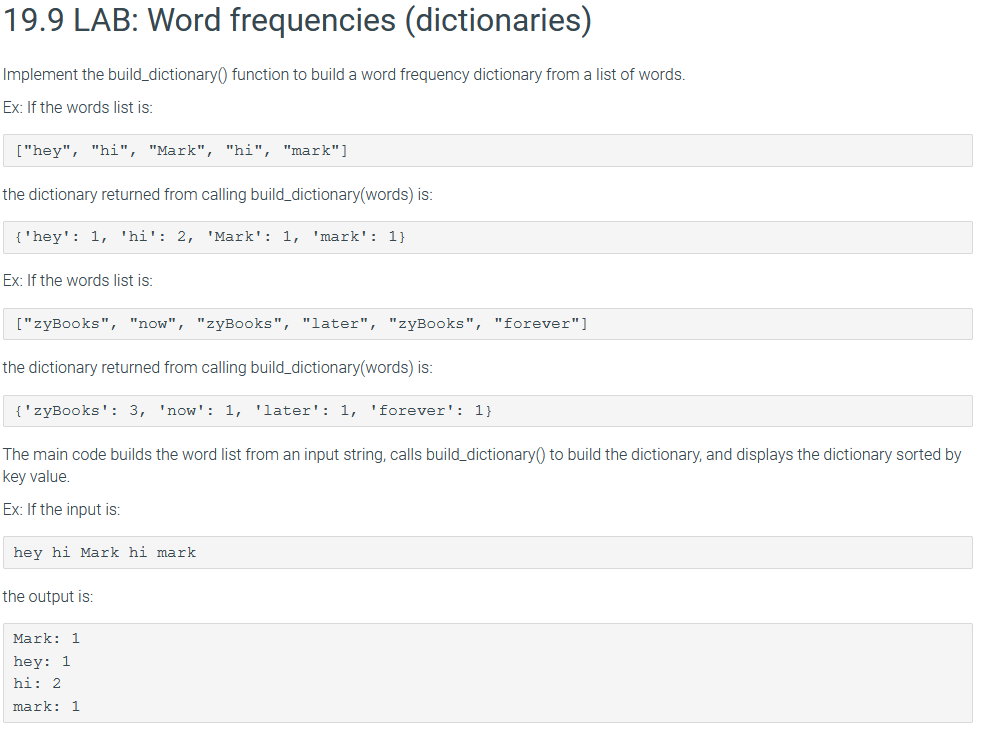
Task: Click the 'hey hi Mark hi mark' input box
Action: pyautogui.click(x=488, y=553)
